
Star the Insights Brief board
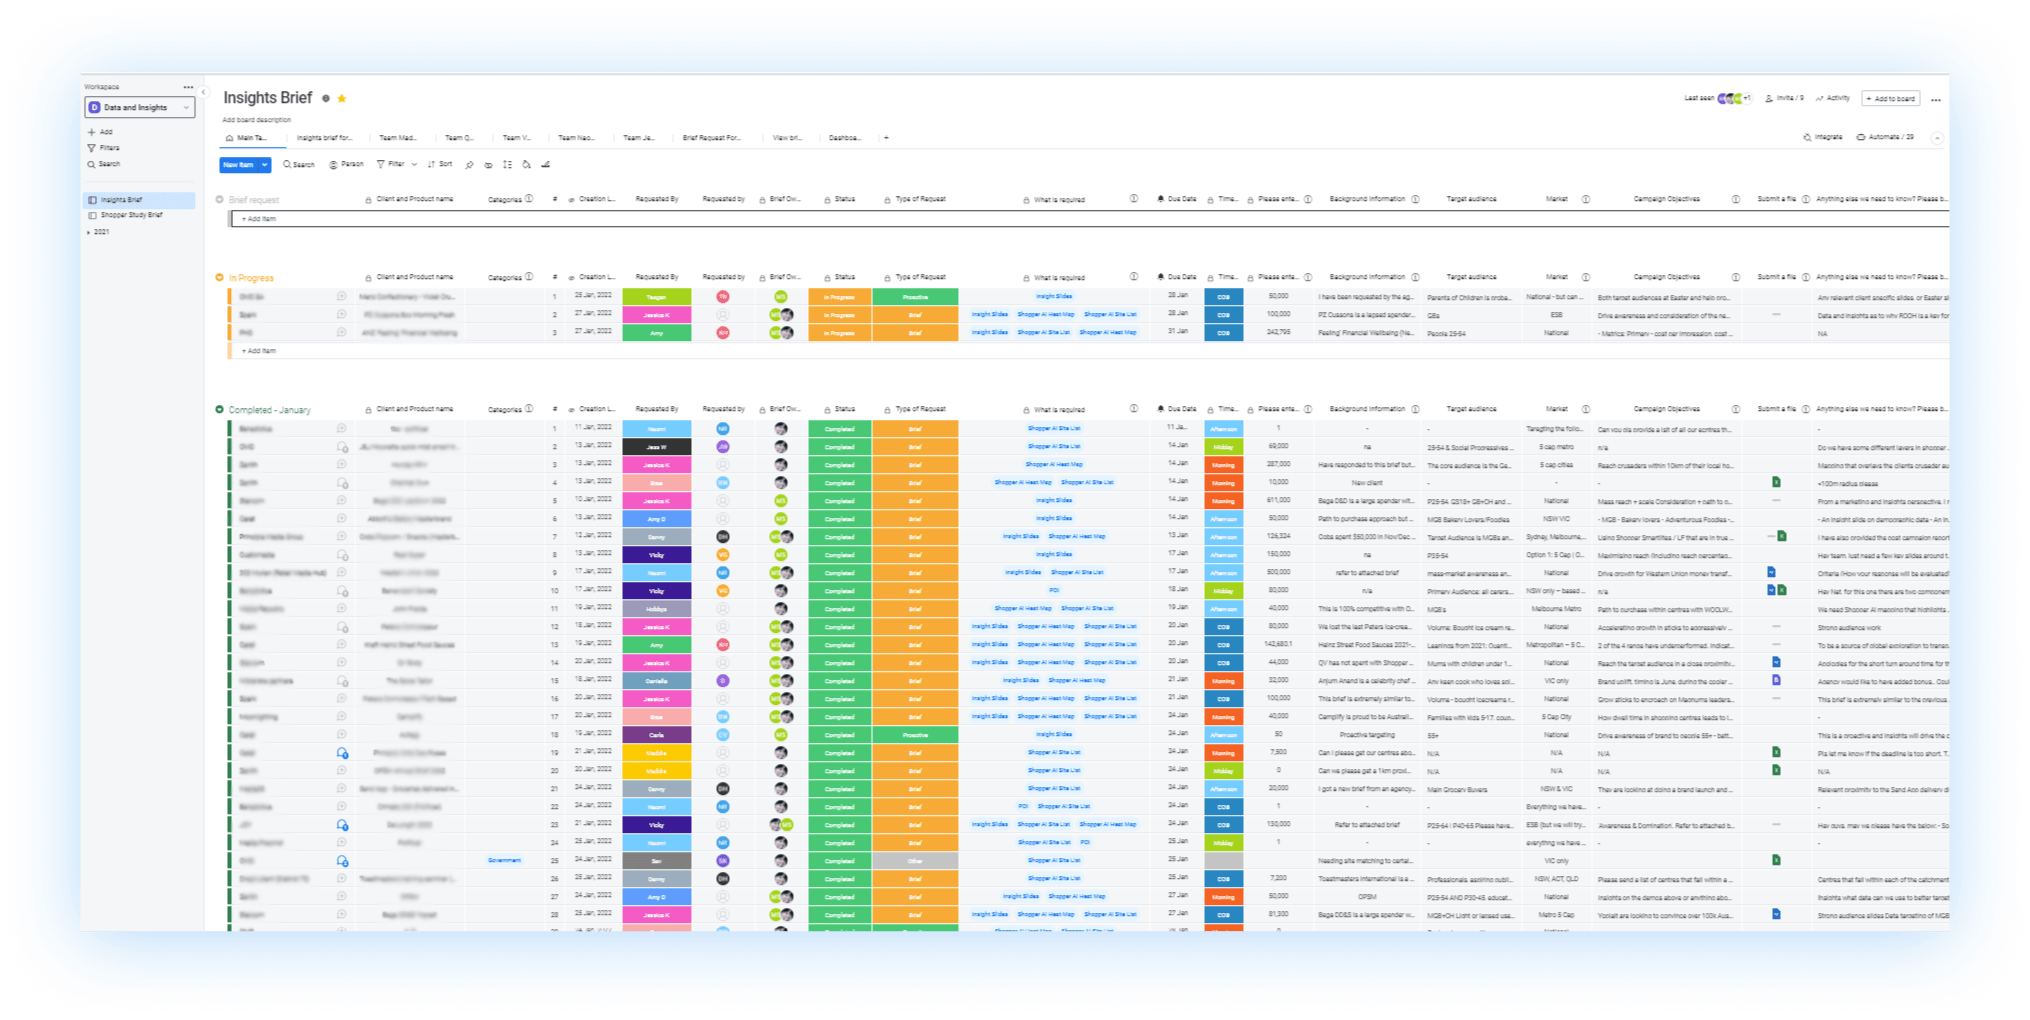pyautogui.click(x=342, y=98)
